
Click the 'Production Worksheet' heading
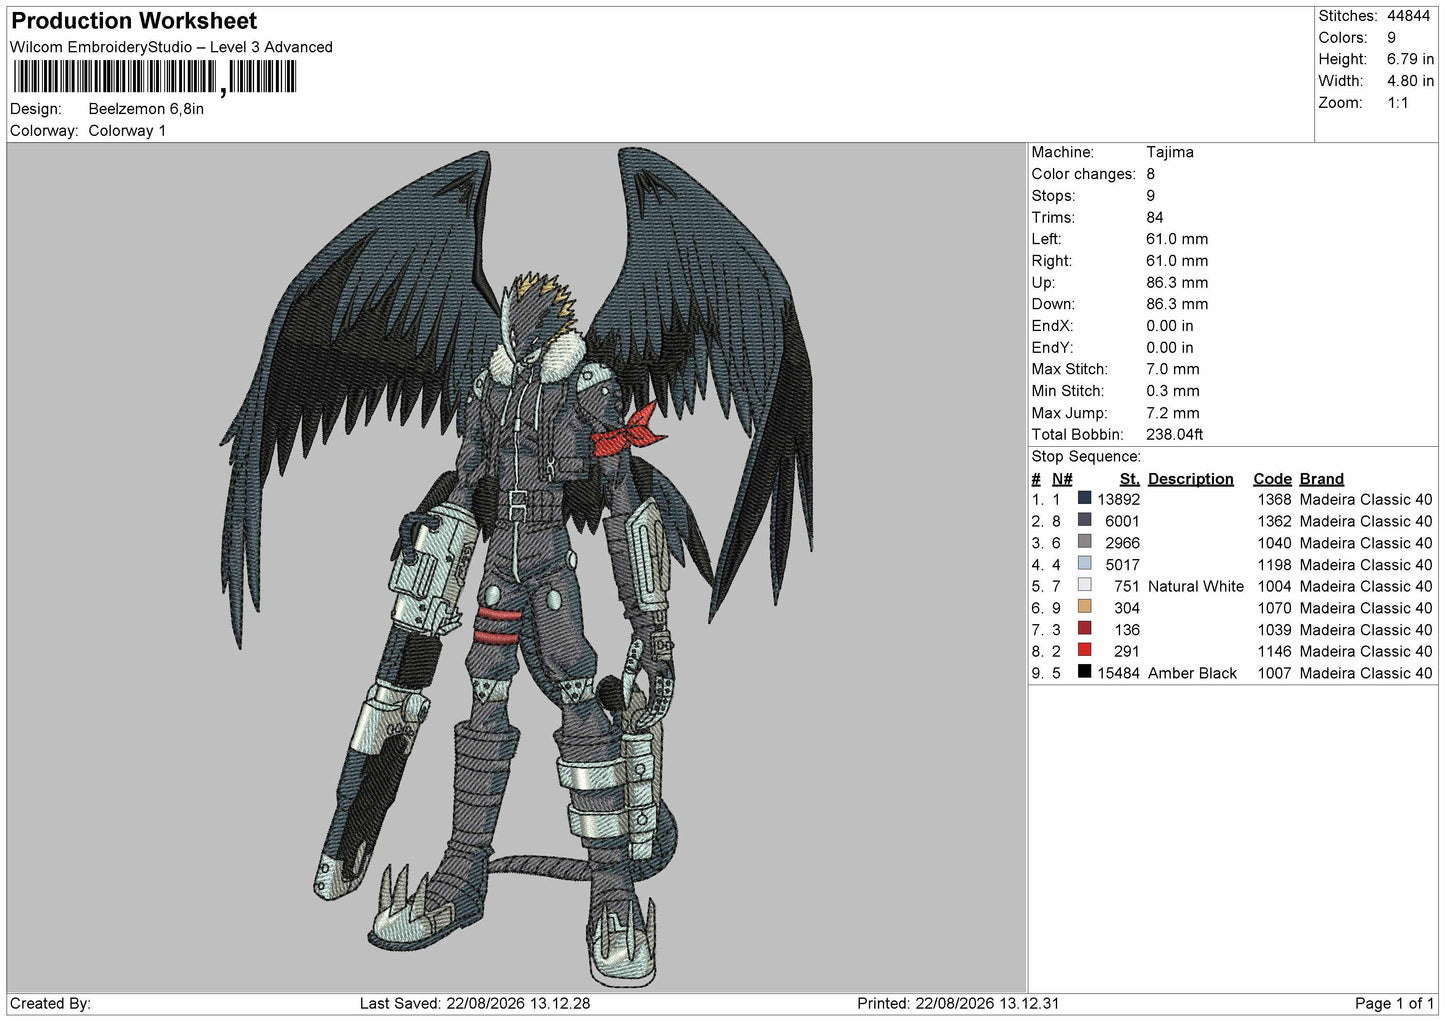pos(134,21)
